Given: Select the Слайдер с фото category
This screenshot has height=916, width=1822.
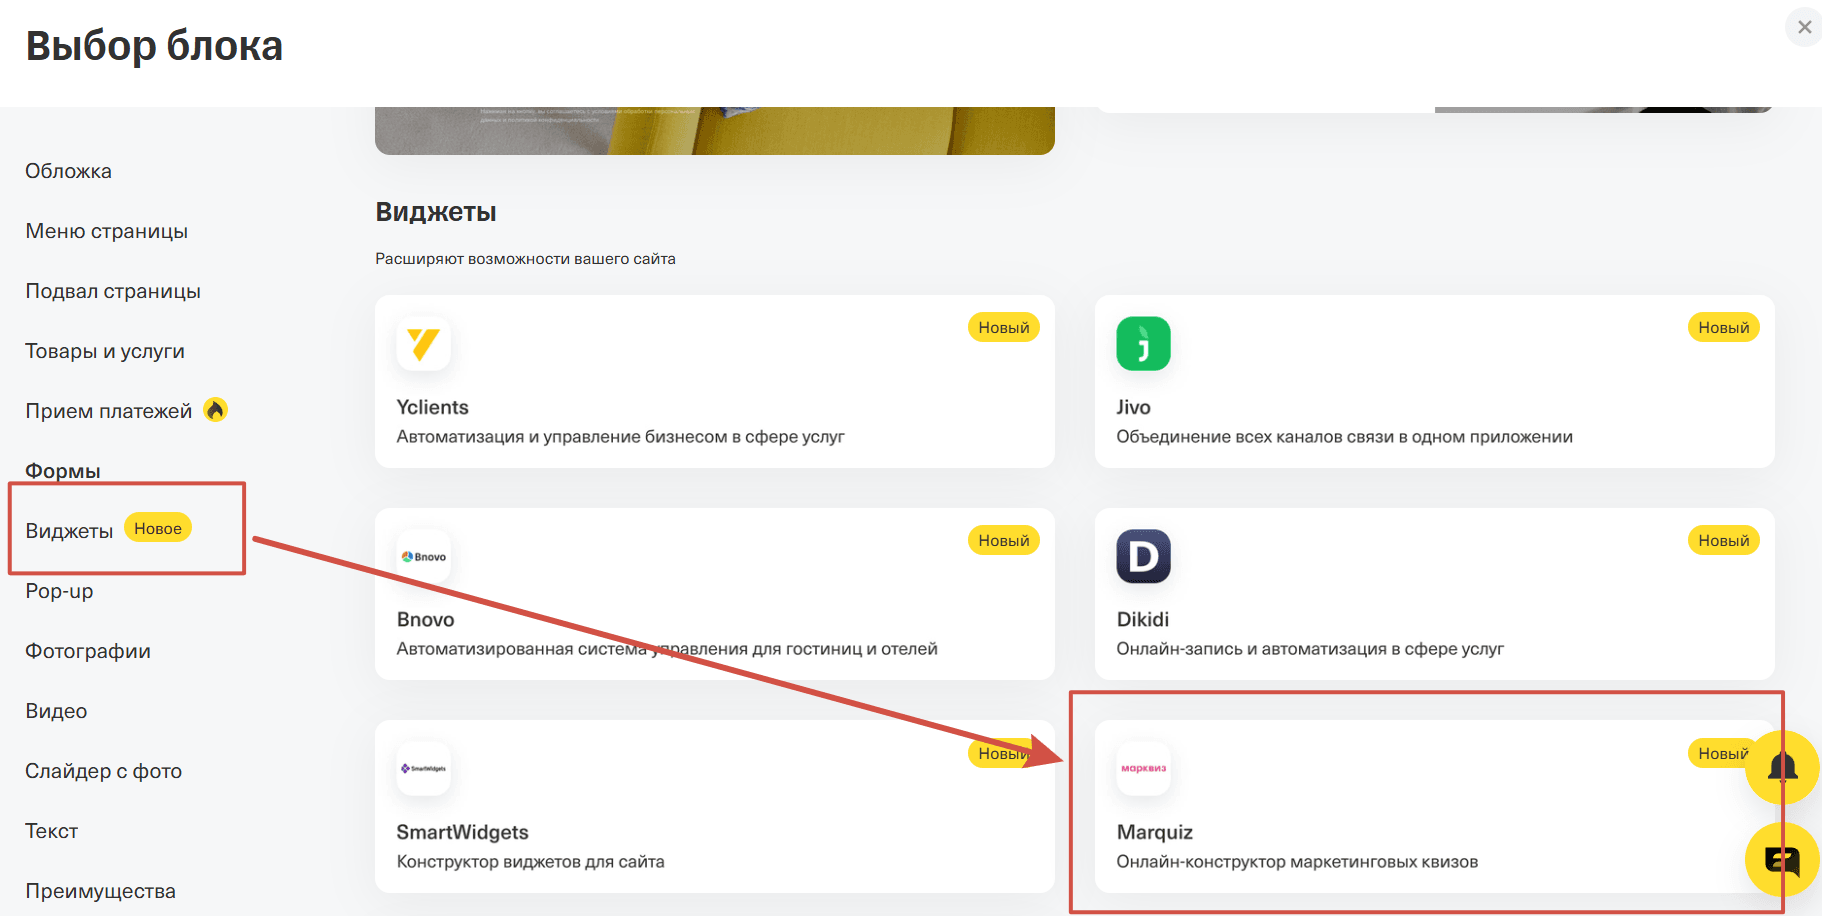Looking at the screenshot, I should point(104,771).
